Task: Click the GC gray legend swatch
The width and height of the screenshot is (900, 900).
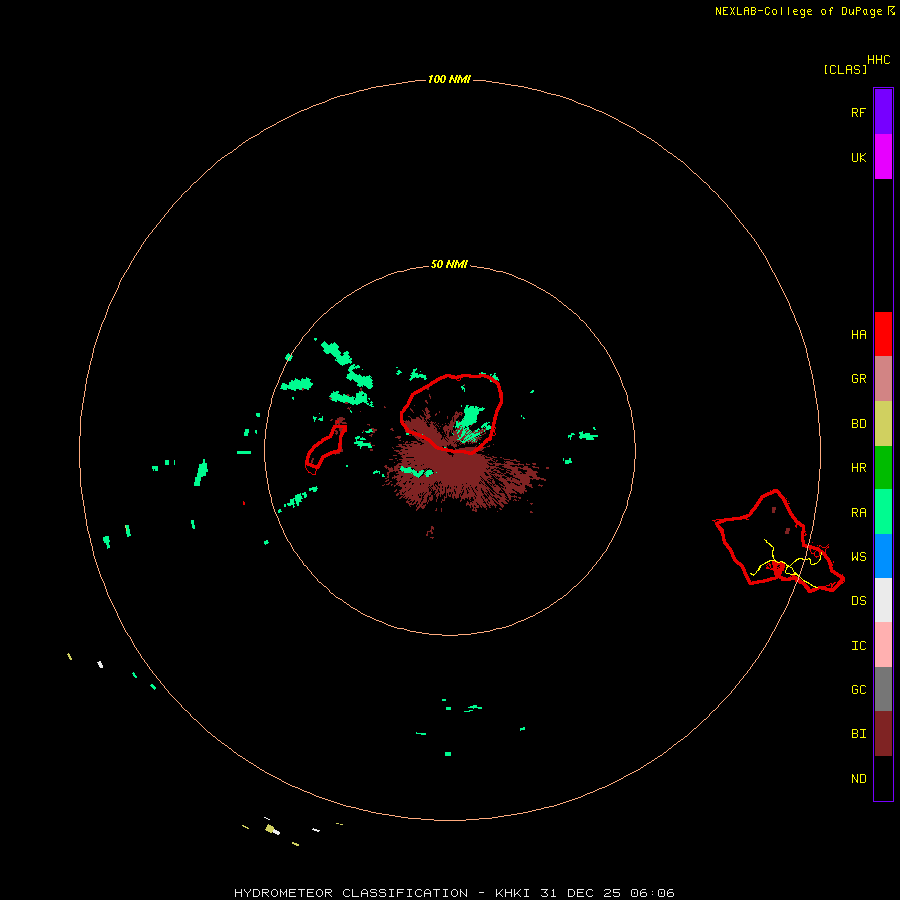Action: click(883, 689)
